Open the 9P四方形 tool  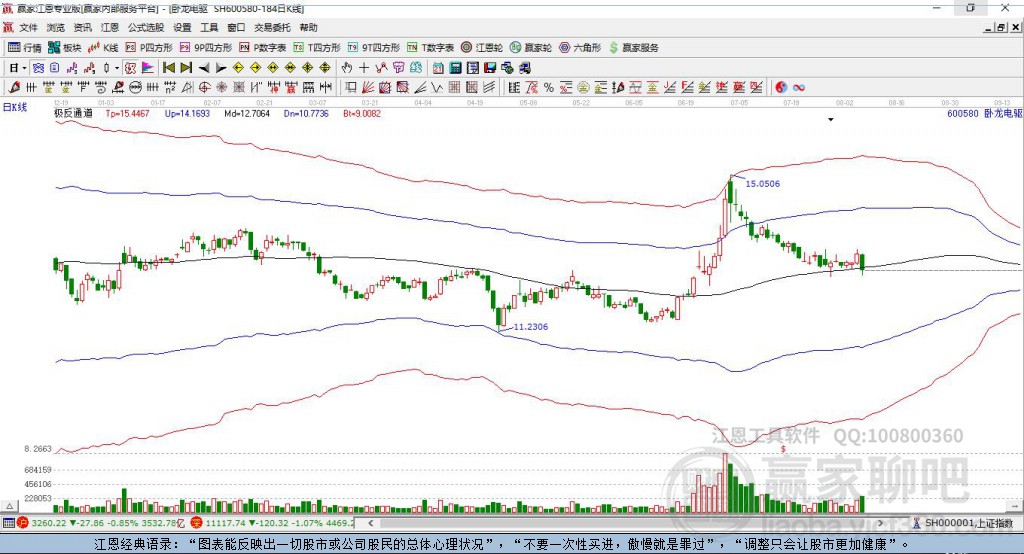(x=206, y=48)
